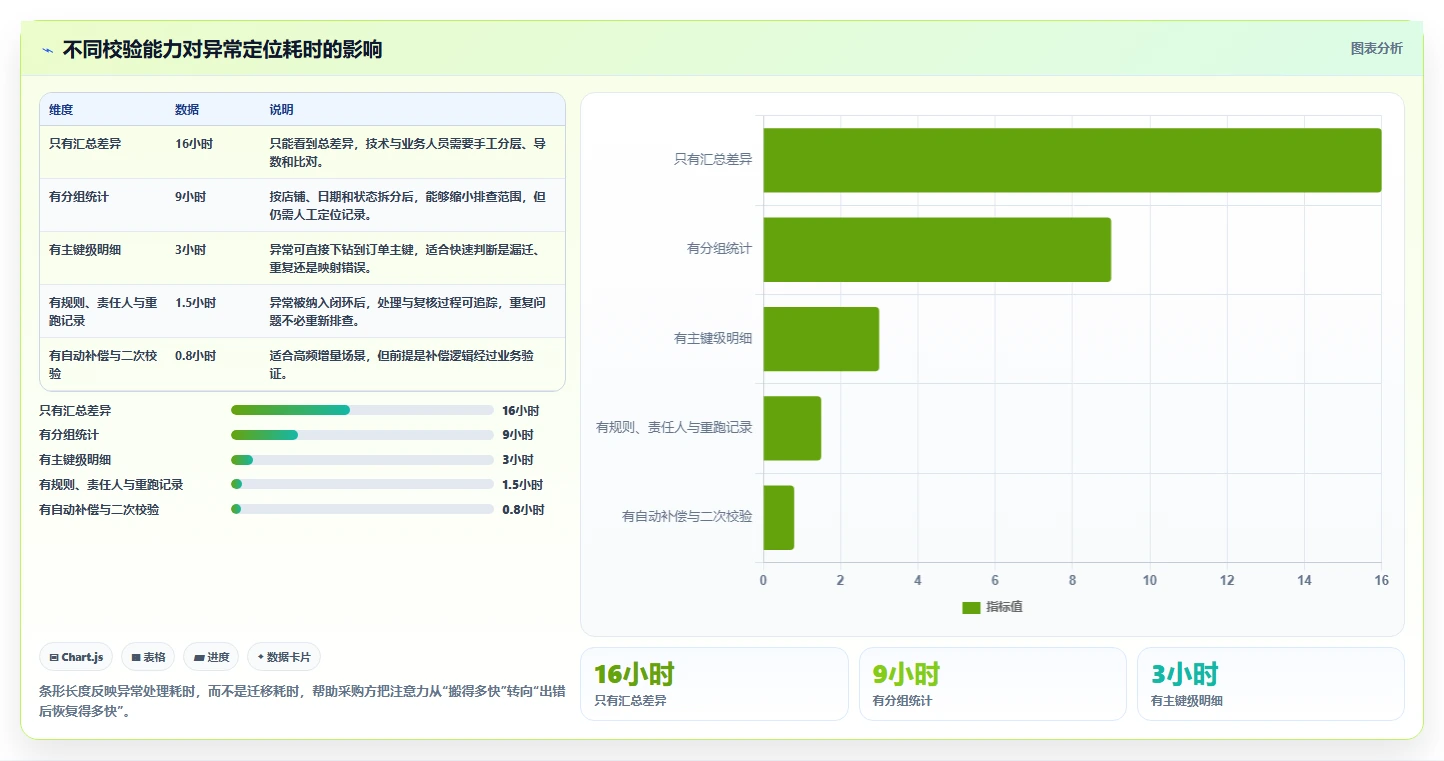The image size is (1444, 761).
Task: Select the 进度 tag chip
Action: click(211, 657)
